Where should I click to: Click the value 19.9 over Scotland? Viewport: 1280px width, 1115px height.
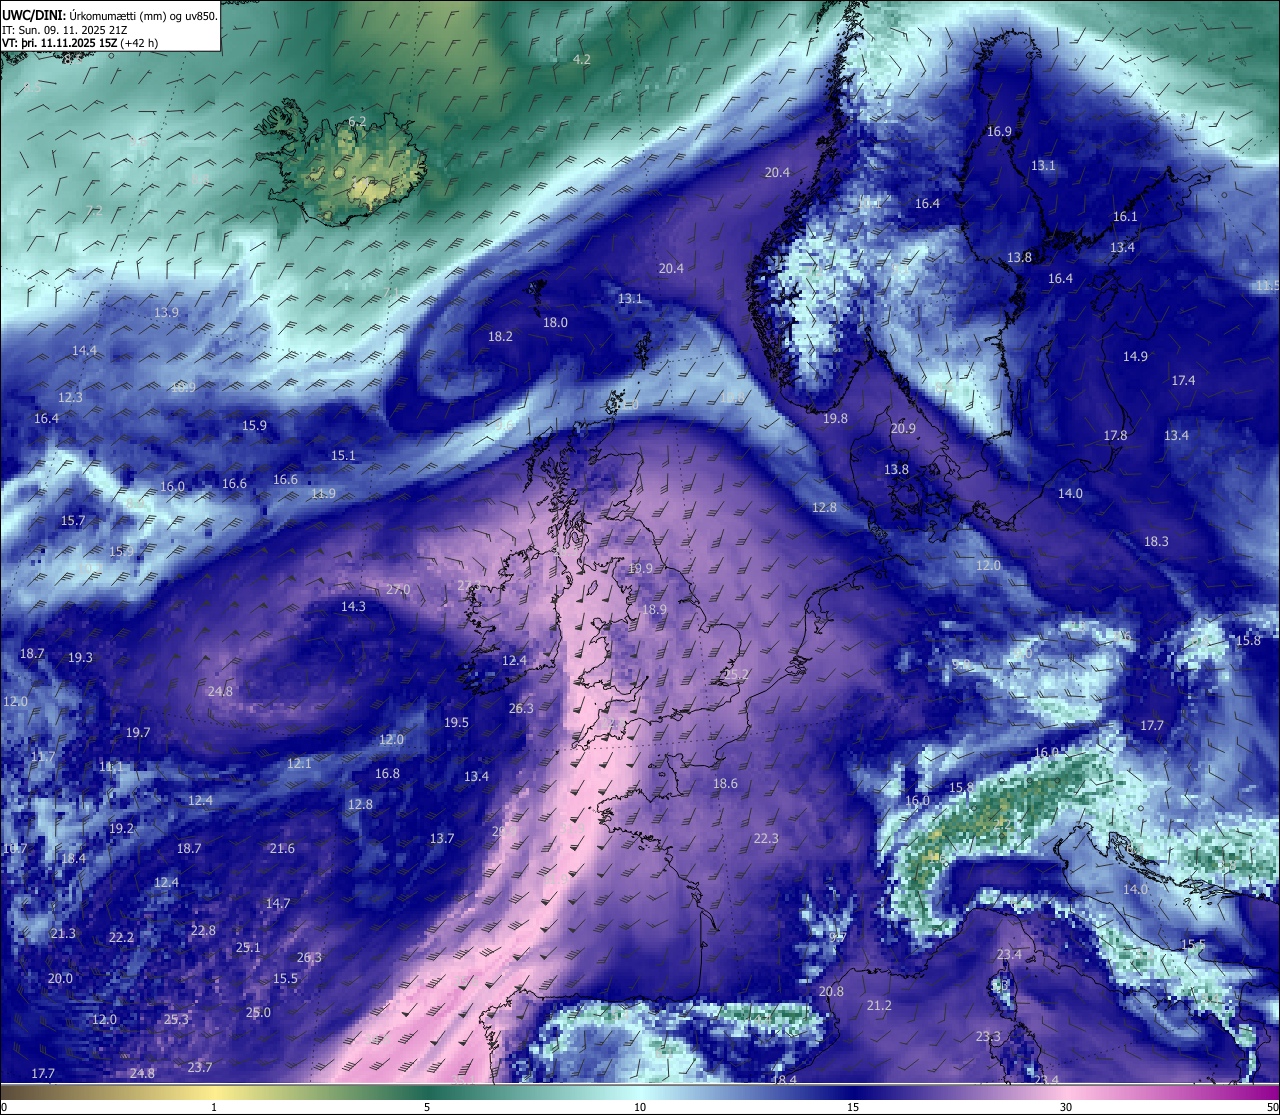click(640, 568)
